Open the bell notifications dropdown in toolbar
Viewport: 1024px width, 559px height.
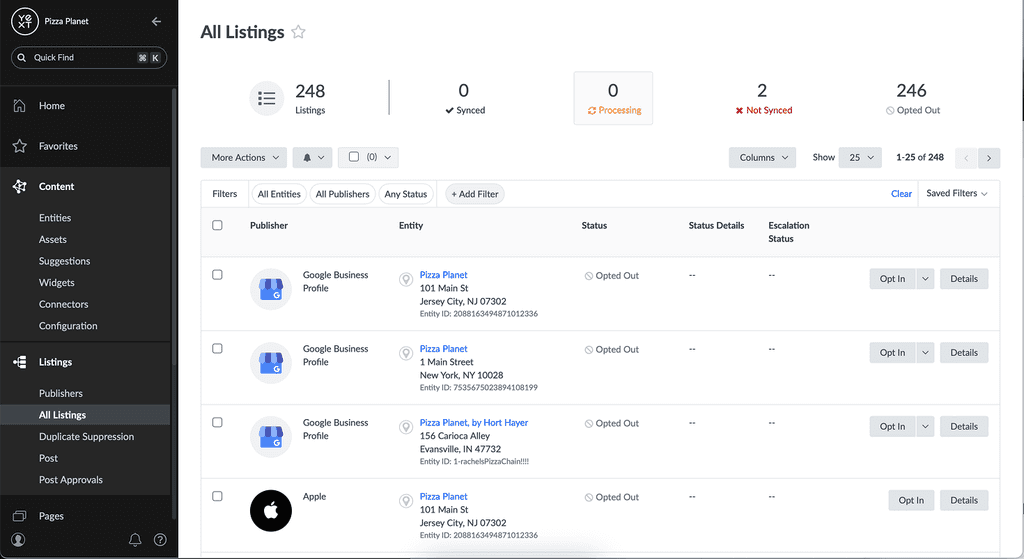(313, 157)
